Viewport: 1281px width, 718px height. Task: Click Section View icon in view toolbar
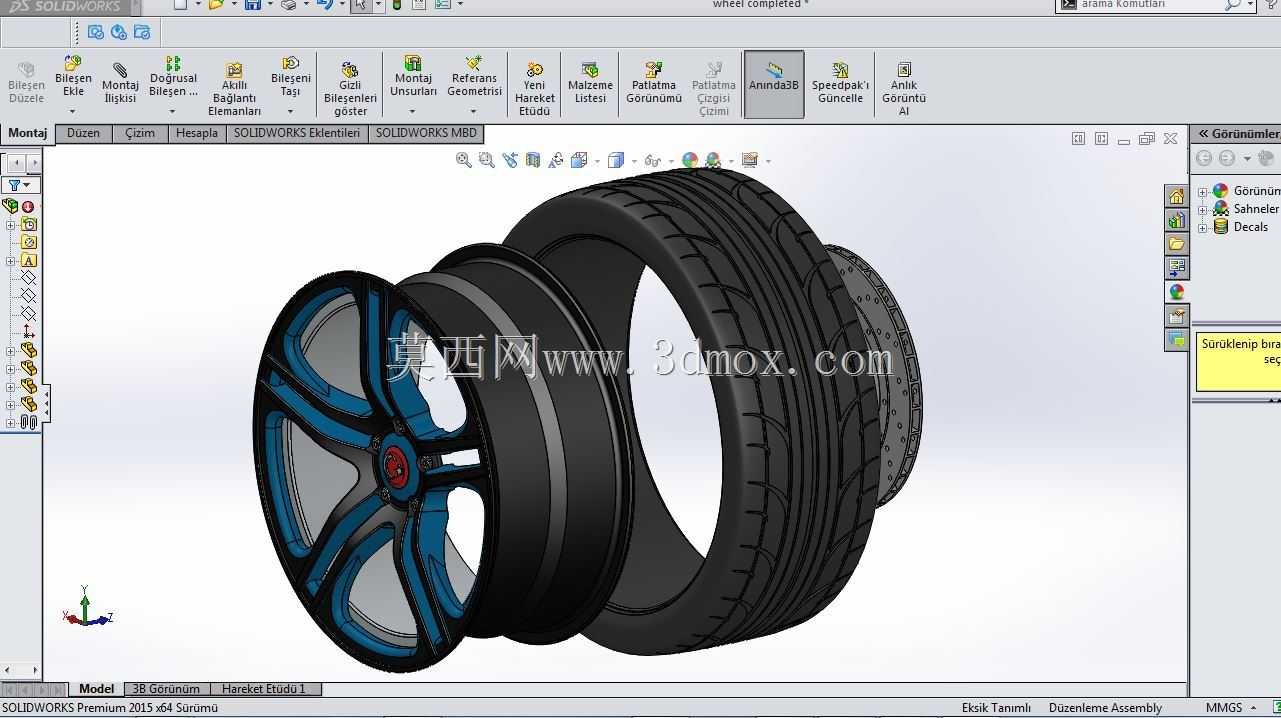(x=533, y=160)
